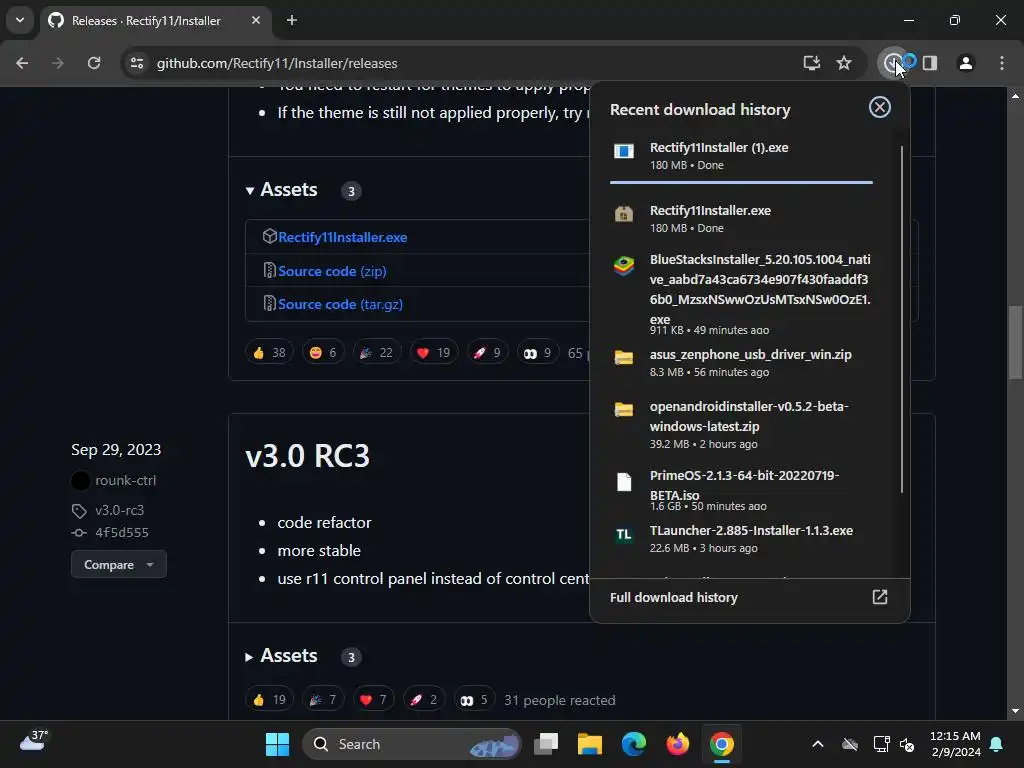Open Microsoft Edge from taskbar

pyautogui.click(x=633, y=744)
